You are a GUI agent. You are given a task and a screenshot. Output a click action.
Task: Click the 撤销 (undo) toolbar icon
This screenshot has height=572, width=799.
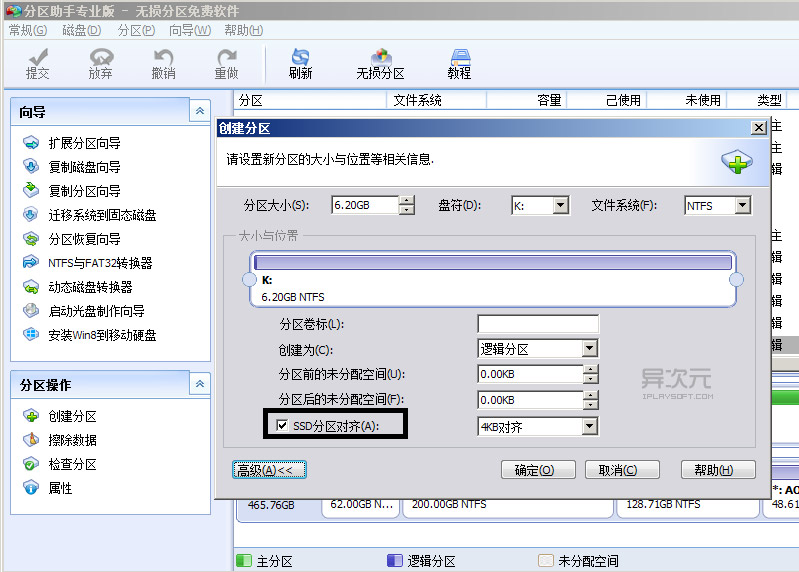pyautogui.click(x=164, y=64)
